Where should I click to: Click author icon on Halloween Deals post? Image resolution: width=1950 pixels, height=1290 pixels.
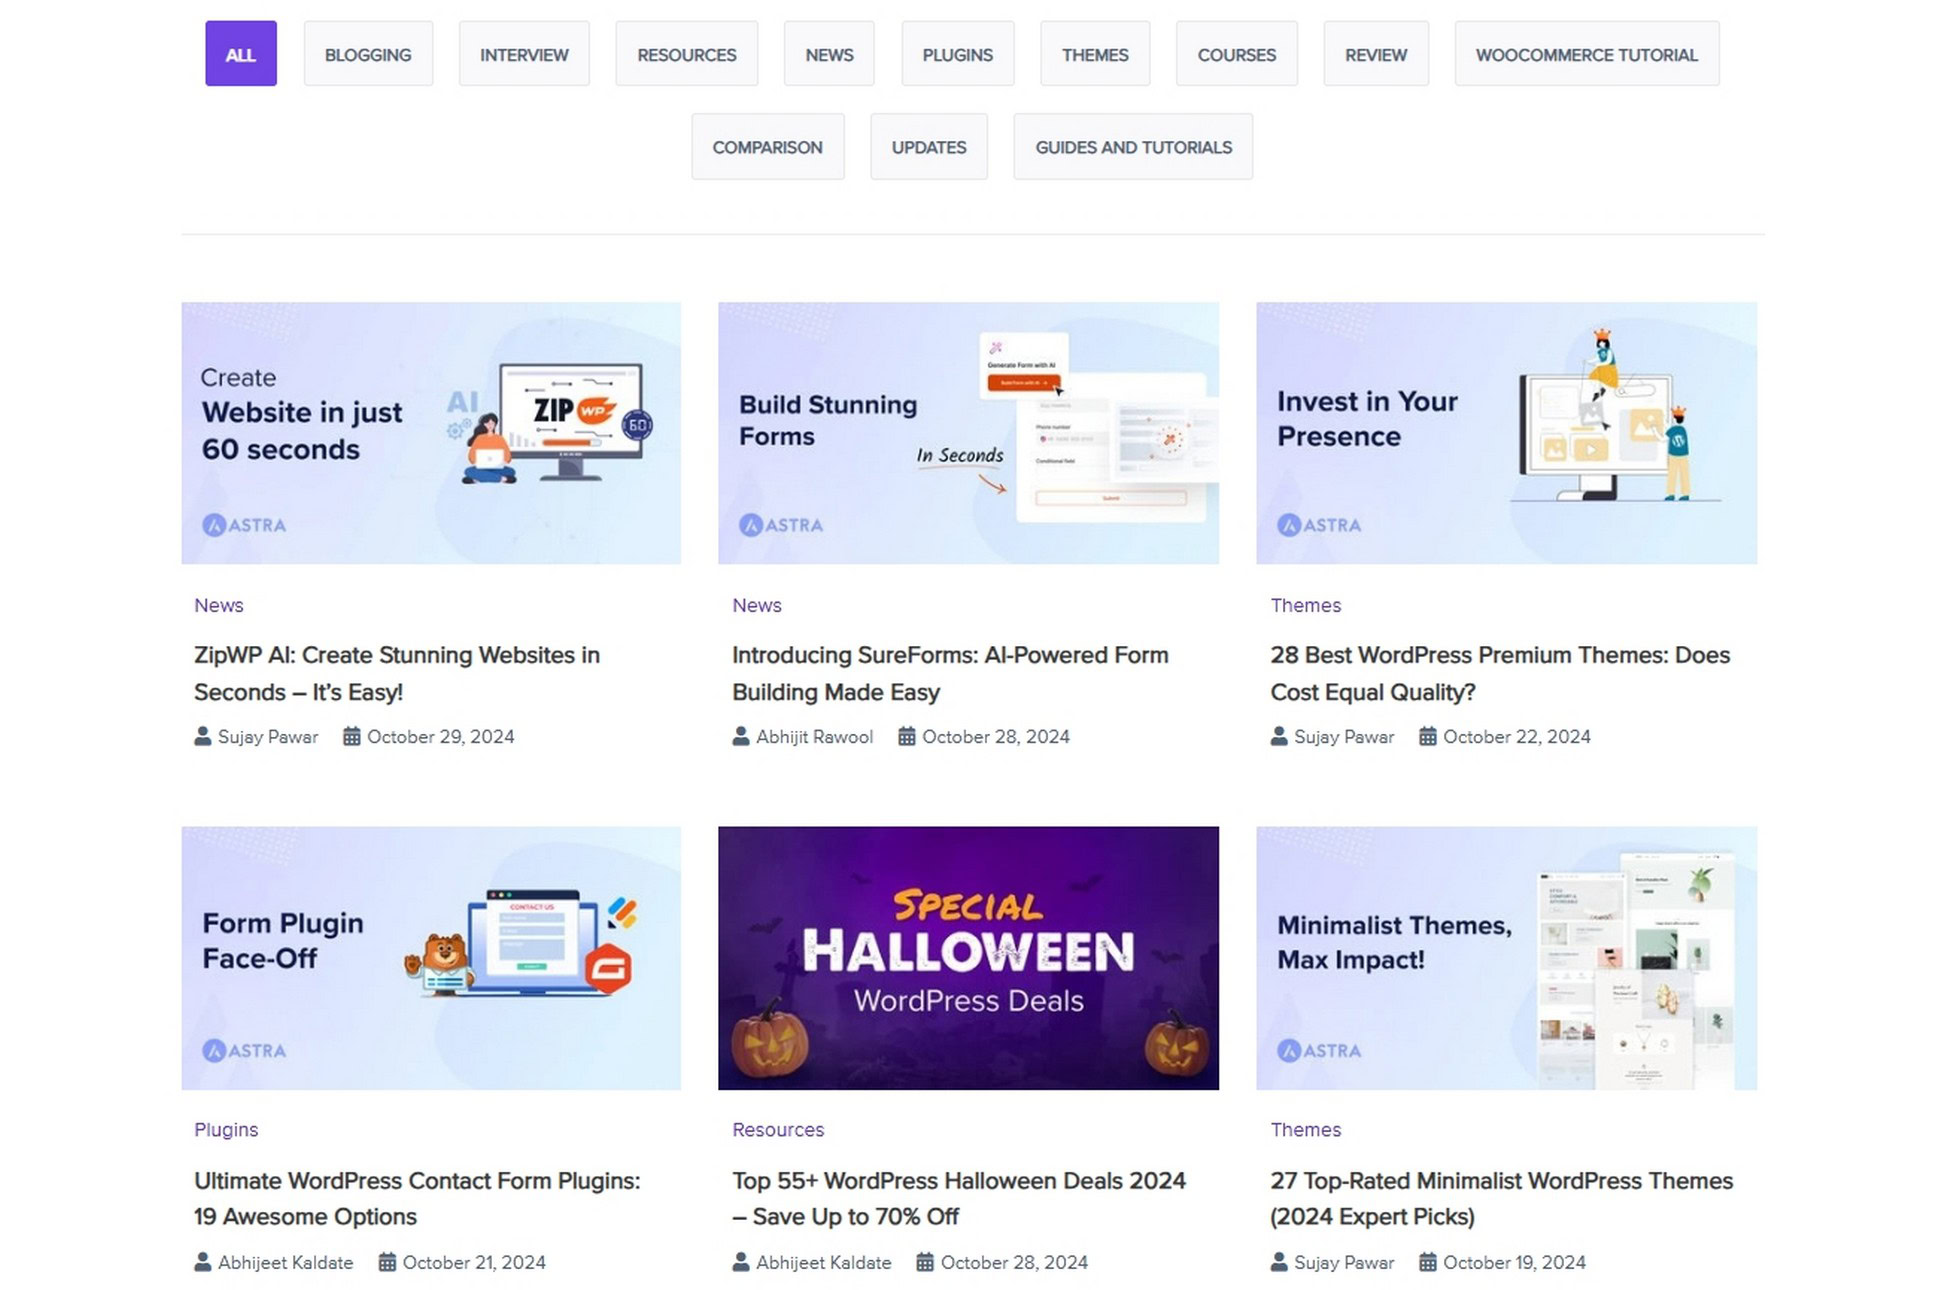coord(741,1262)
